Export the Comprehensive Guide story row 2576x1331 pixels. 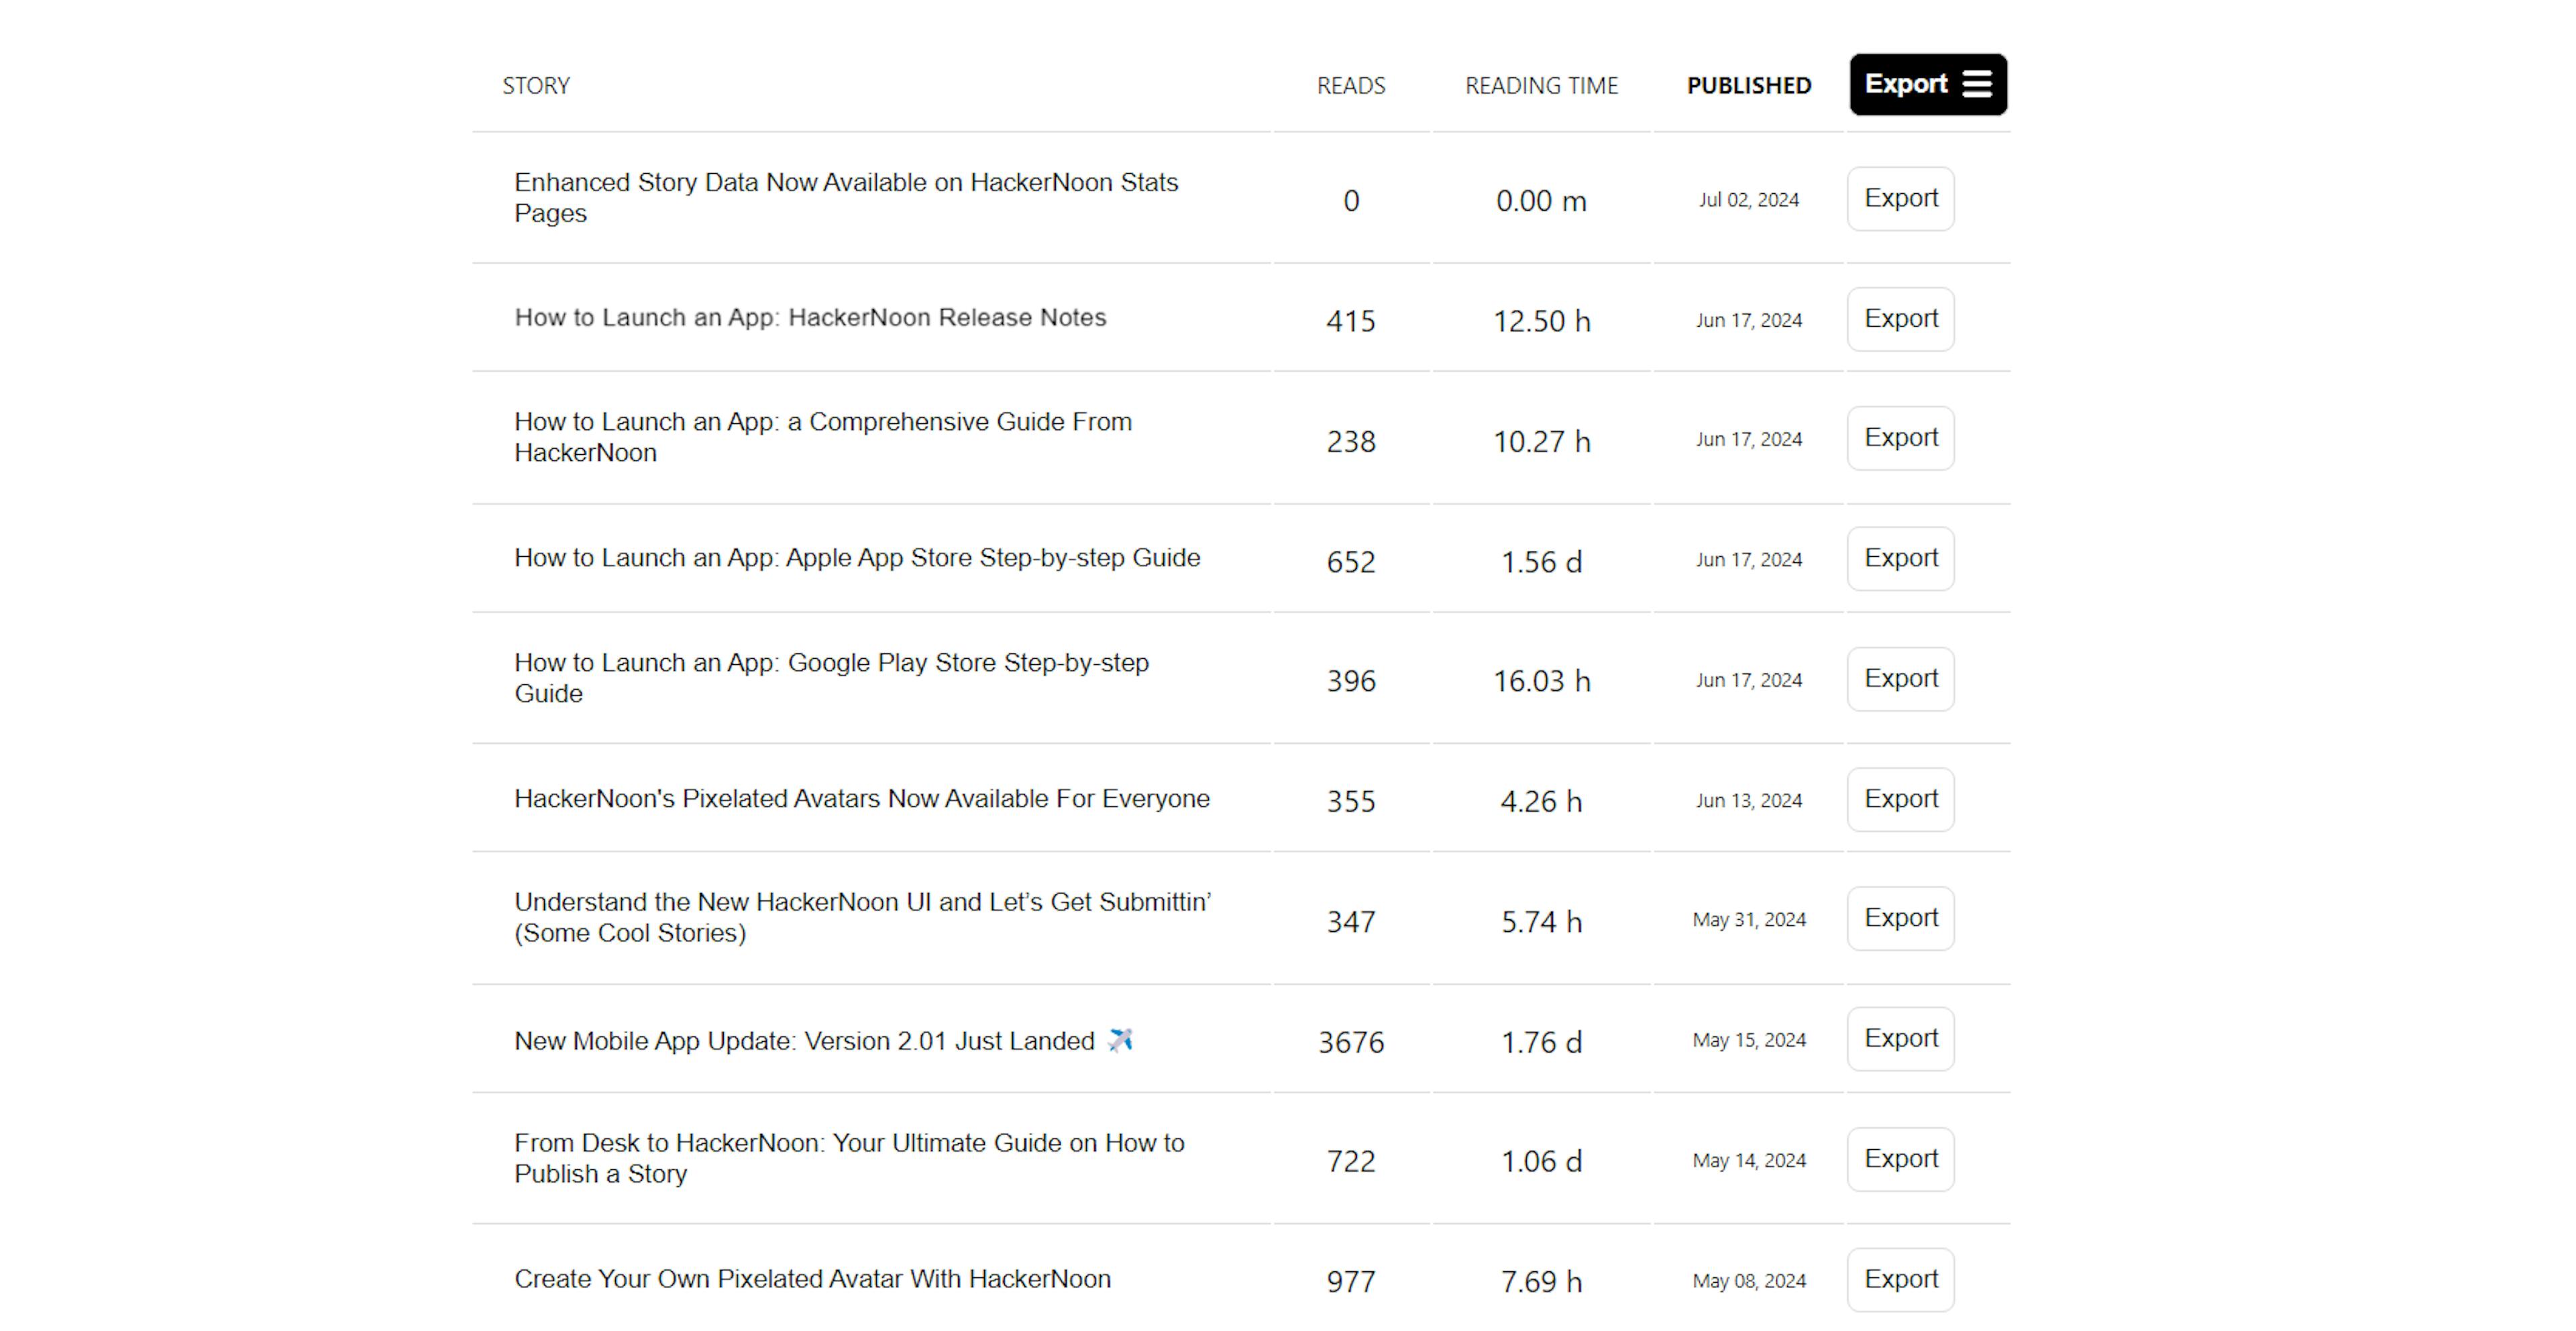click(x=1900, y=438)
